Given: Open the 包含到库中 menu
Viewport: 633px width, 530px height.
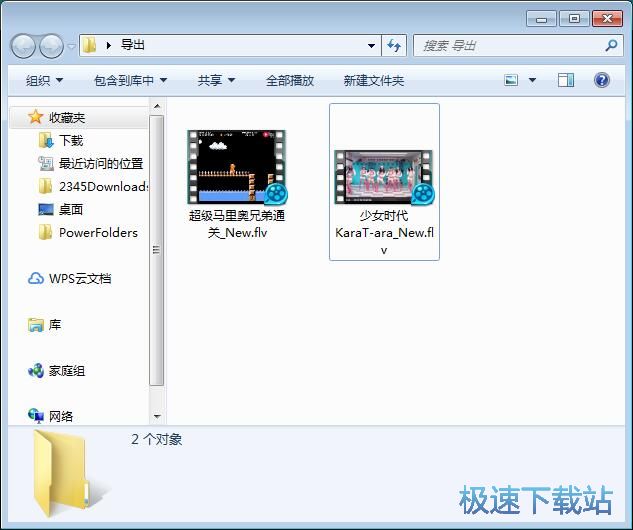Looking at the screenshot, I should (130, 81).
